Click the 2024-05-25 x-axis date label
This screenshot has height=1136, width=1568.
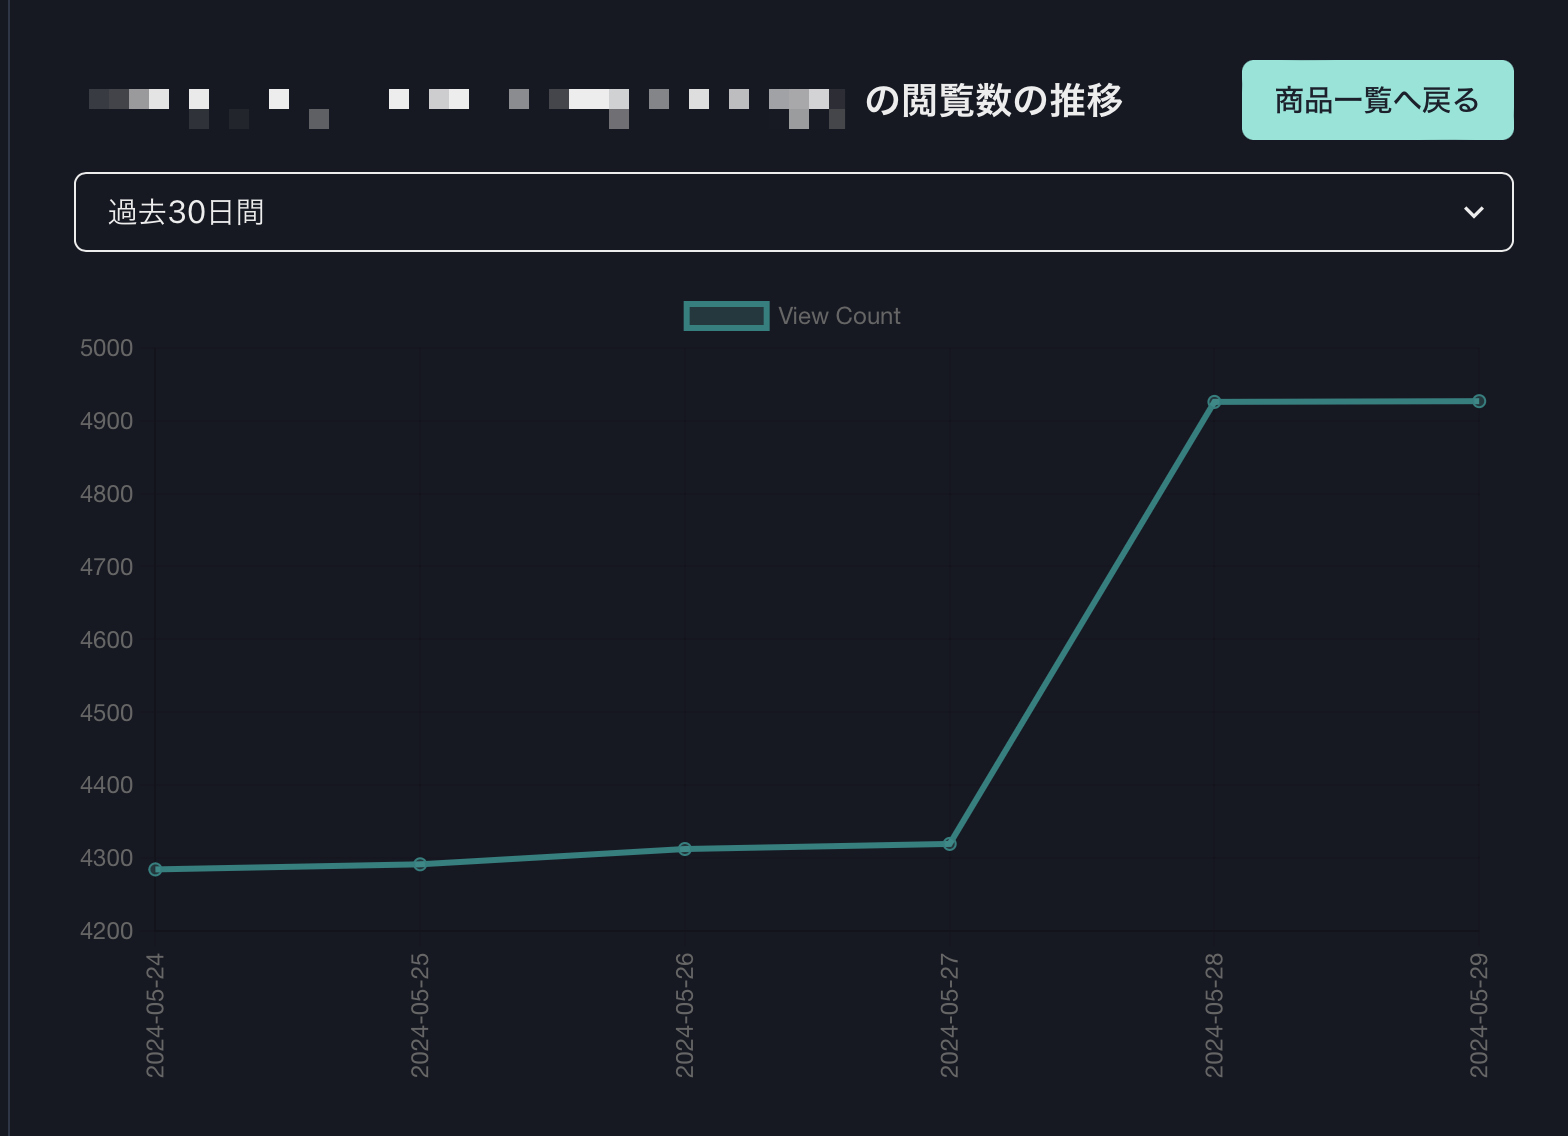tap(420, 1015)
